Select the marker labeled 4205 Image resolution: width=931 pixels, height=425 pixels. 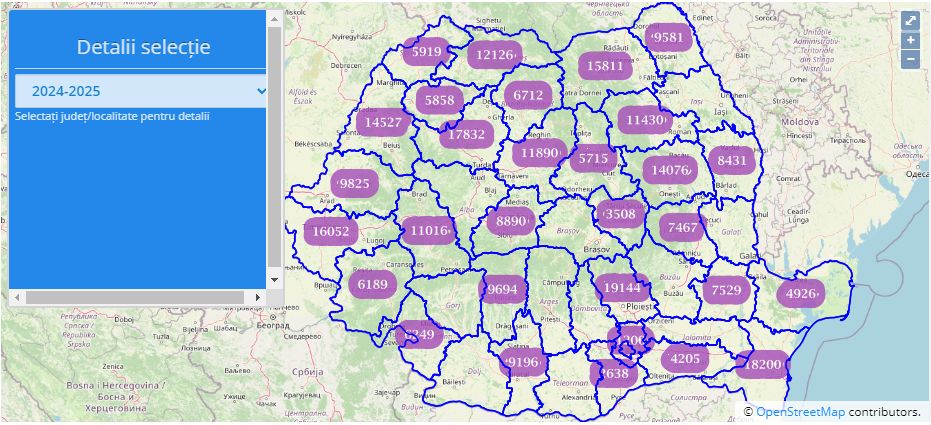(x=685, y=359)
